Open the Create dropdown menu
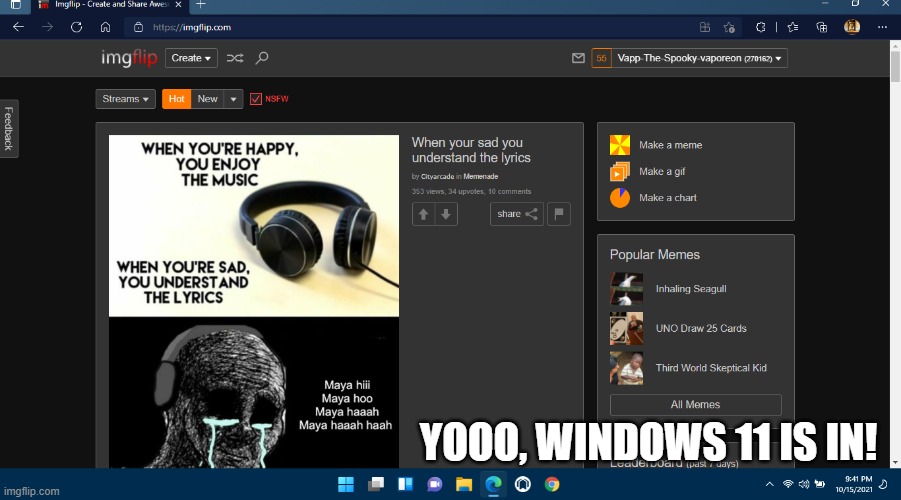The width and height of the screenshot is (901, 500). tap(191, 58)
